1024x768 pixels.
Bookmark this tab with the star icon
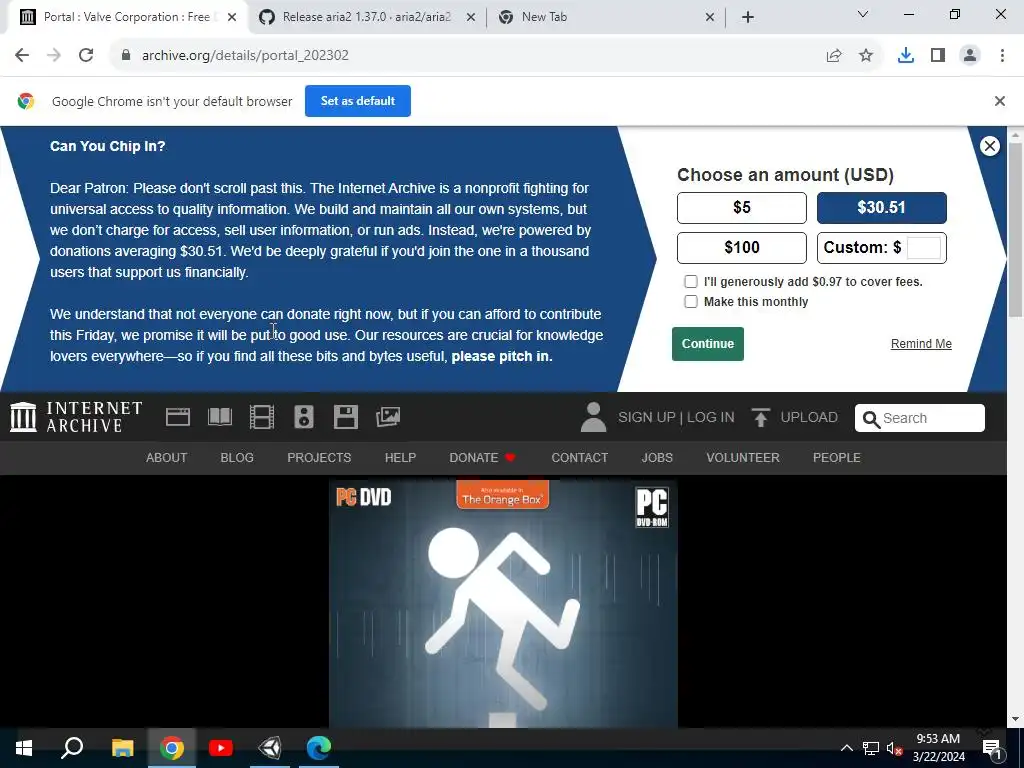point(866,56)
